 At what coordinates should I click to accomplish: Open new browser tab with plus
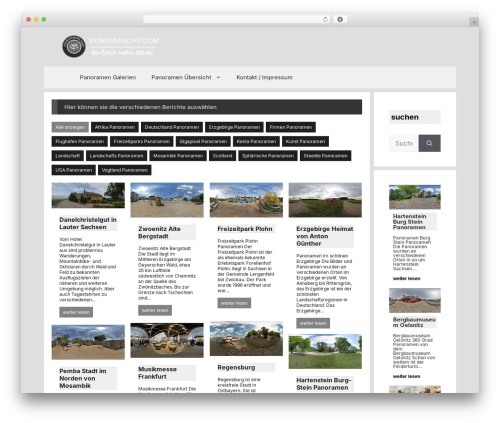pyautogui.click(x=474, y=22)
